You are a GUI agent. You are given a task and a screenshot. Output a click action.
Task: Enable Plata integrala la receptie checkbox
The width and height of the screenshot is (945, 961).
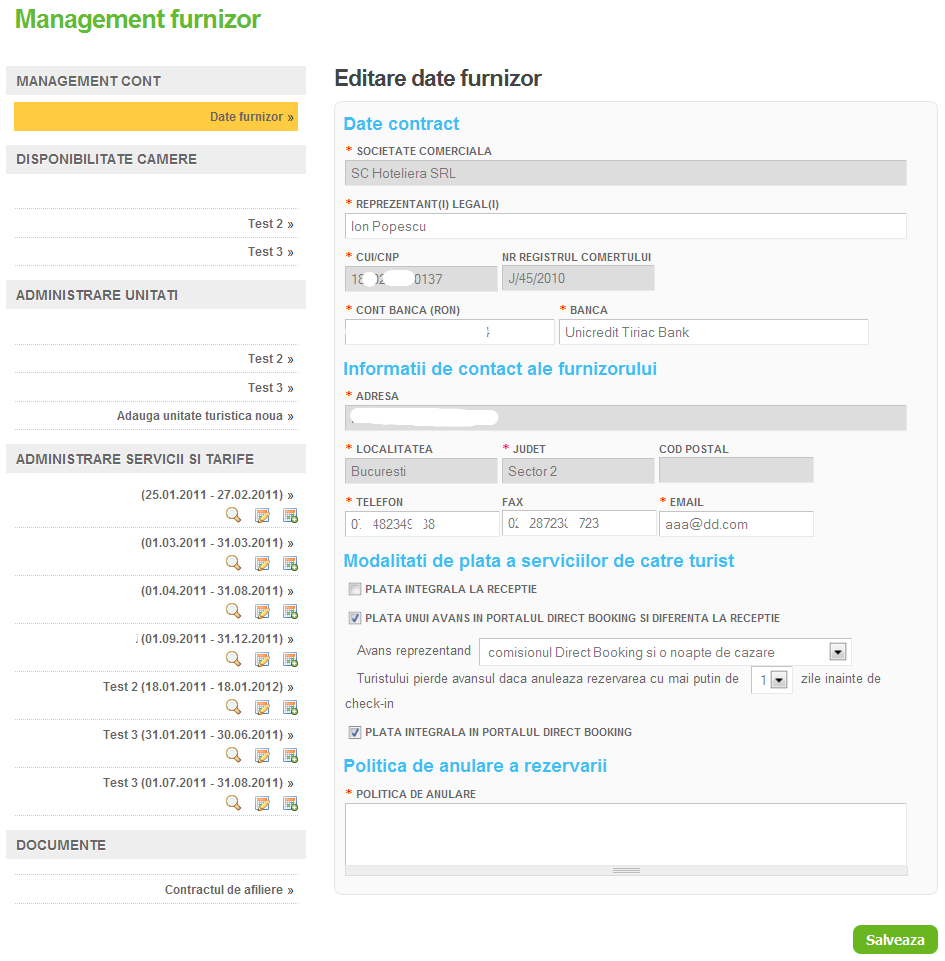[x=355, y=589]
